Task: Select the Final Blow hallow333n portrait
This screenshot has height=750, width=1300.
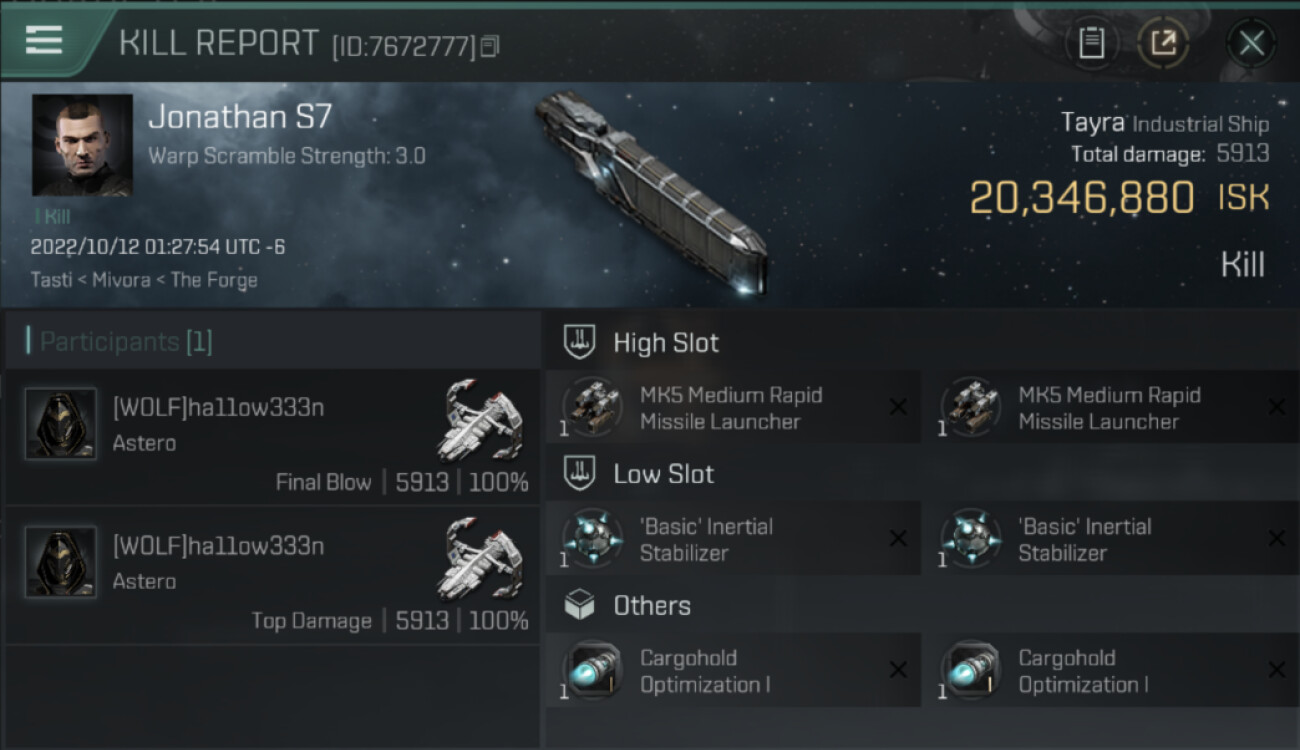Action: (x=61, y=424)
